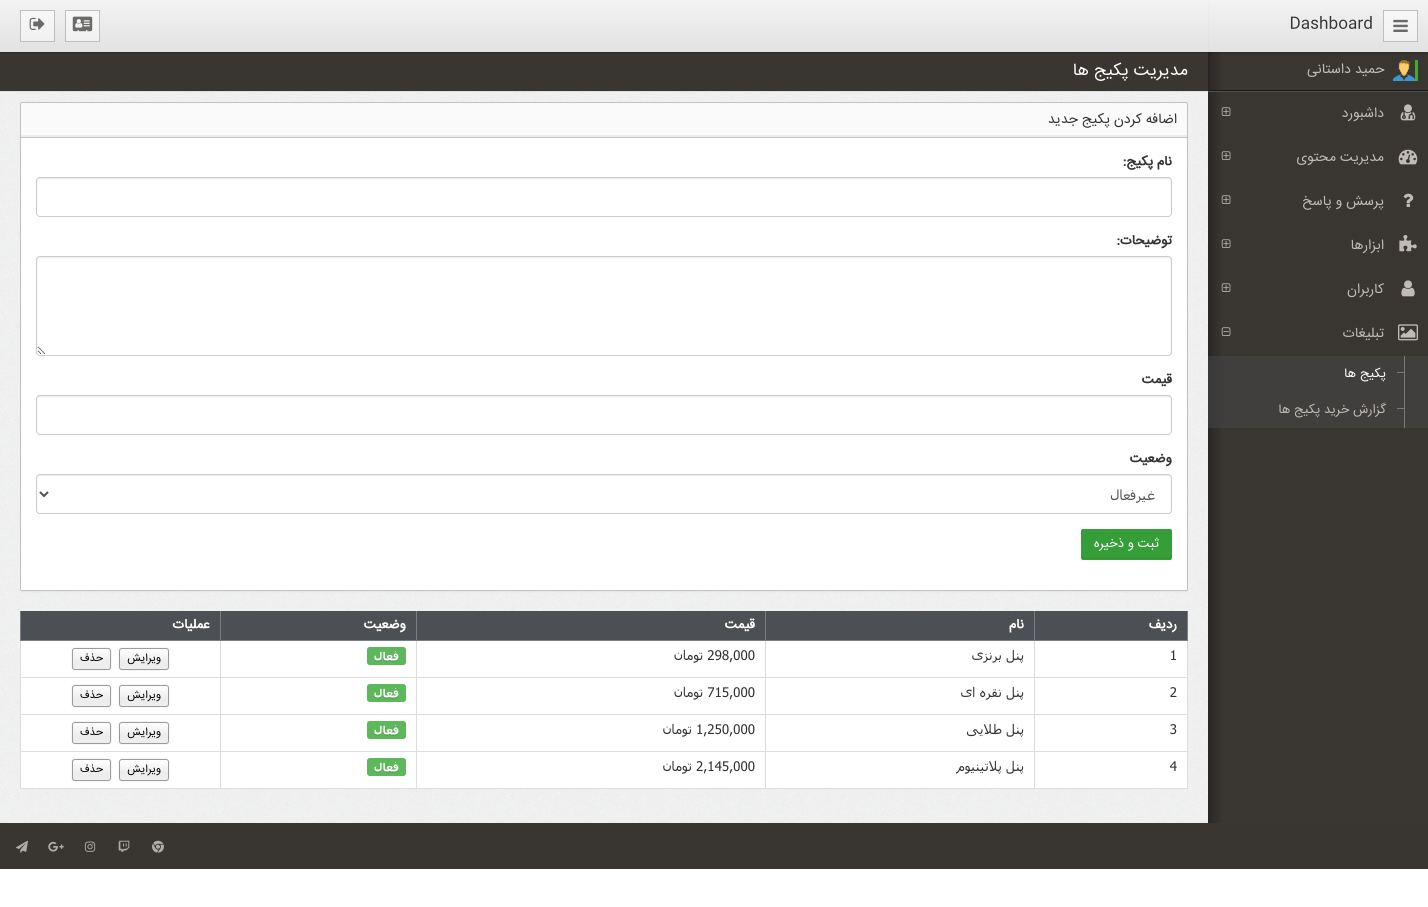Image resolution: width=1428 pixels, height=907 pixels.
Task: Click the Chrome icon in footer
Action: coord(158,847)
